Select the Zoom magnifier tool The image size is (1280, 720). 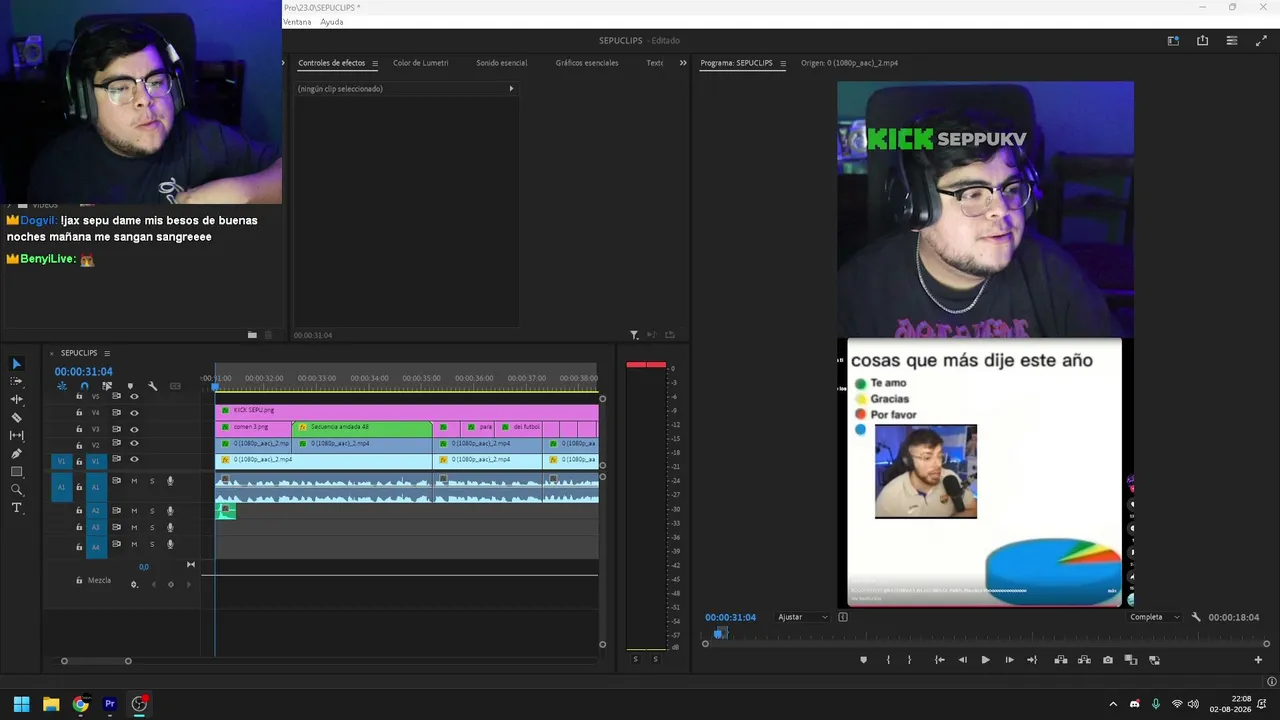(16, 490)
